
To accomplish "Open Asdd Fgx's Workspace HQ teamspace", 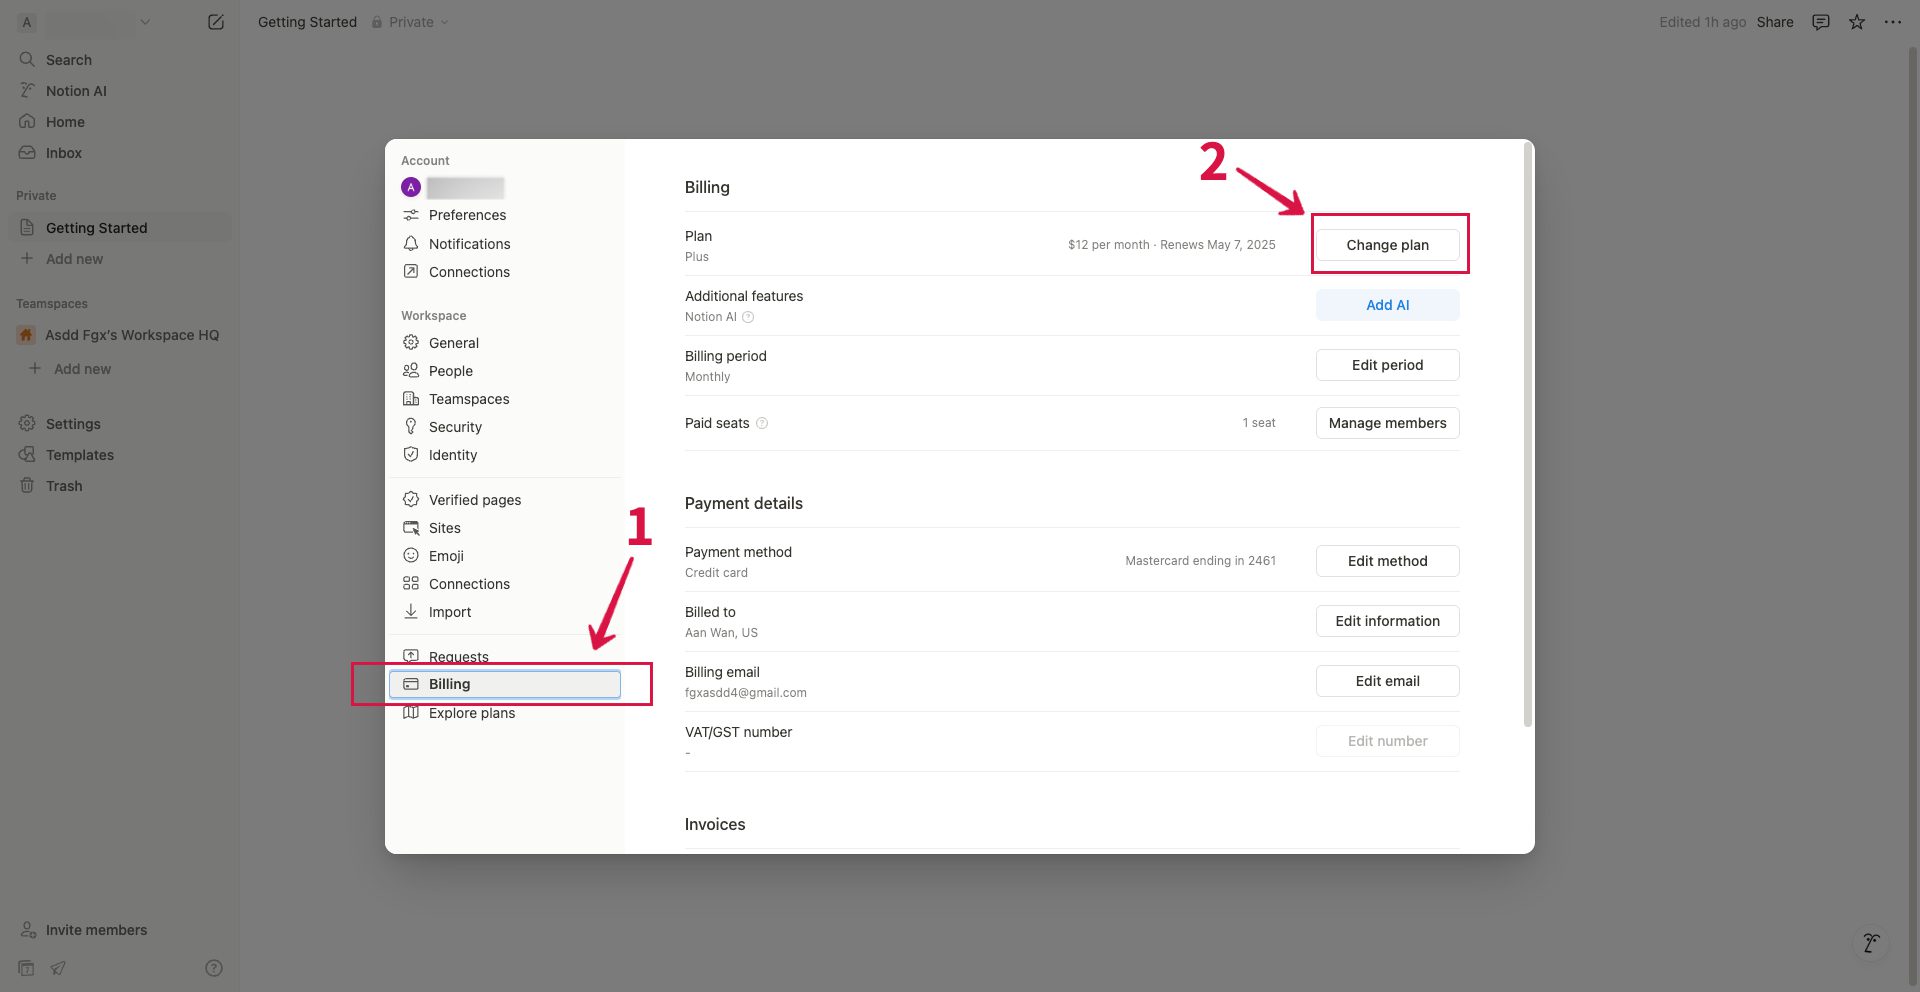I will coord(120,335).
